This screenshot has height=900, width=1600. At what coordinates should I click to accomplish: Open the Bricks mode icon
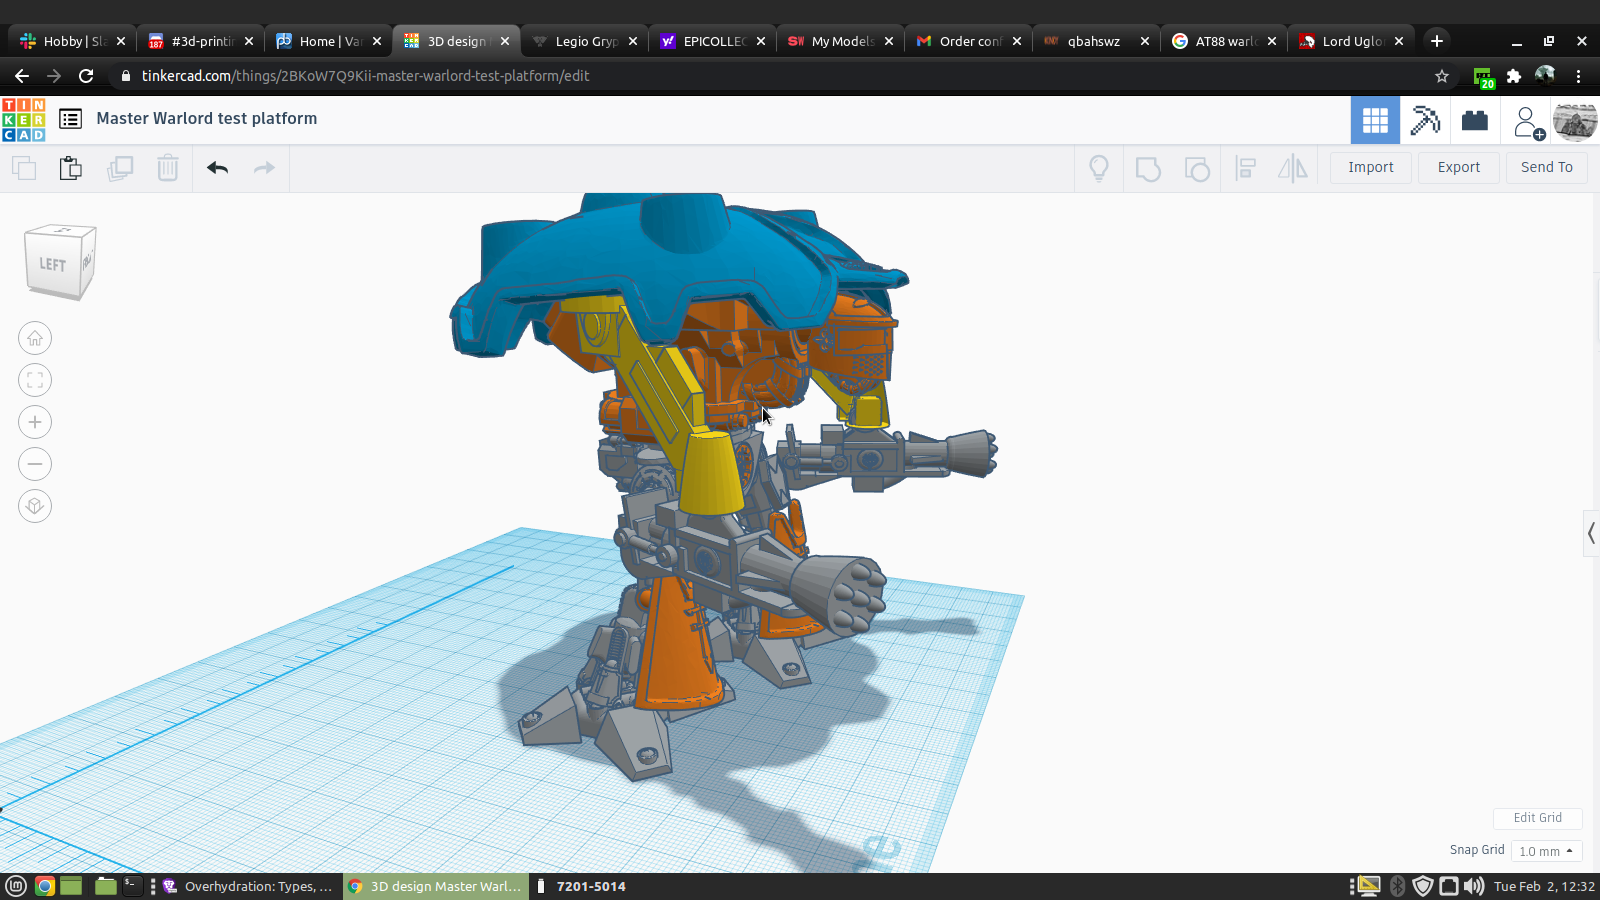(1475, 121)
